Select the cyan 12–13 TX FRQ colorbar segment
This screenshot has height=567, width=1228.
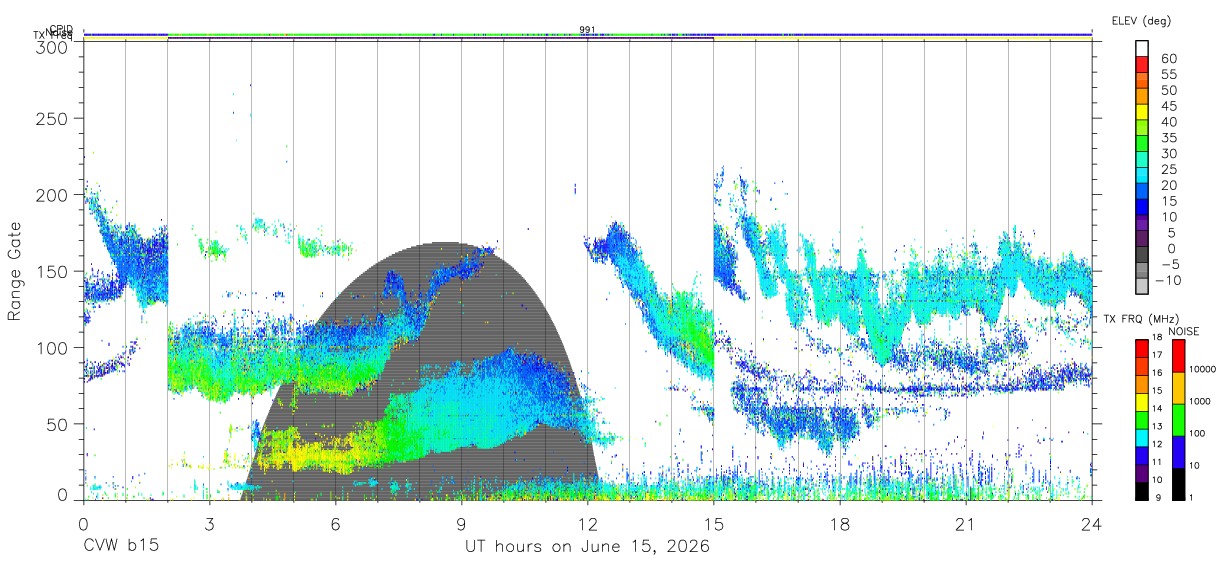(1142, 436)
